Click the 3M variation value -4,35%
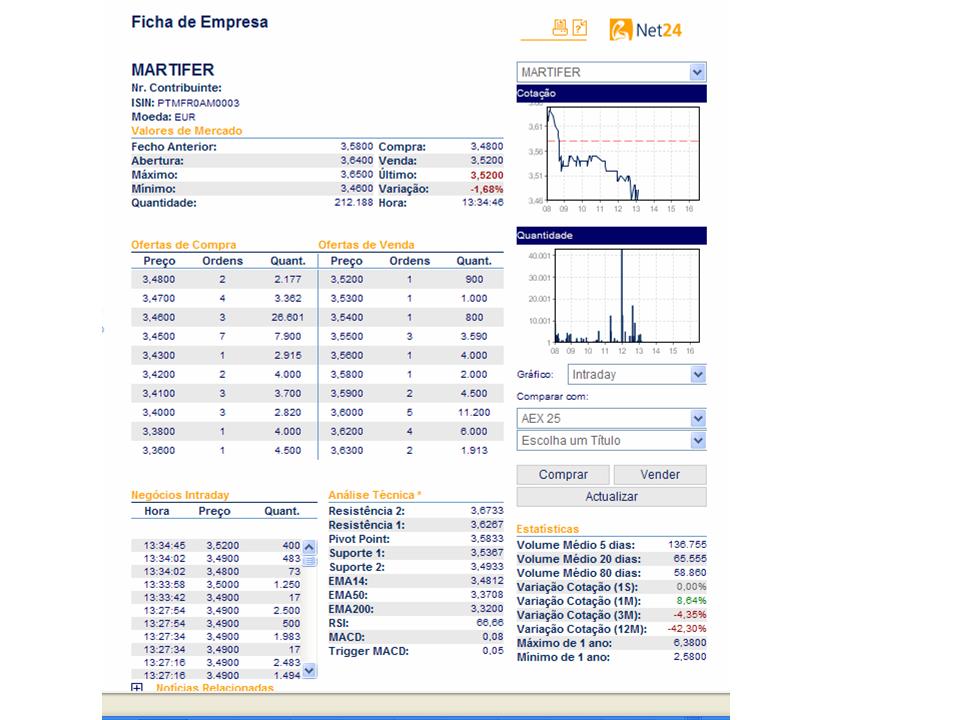 click(x=690, y=615)
